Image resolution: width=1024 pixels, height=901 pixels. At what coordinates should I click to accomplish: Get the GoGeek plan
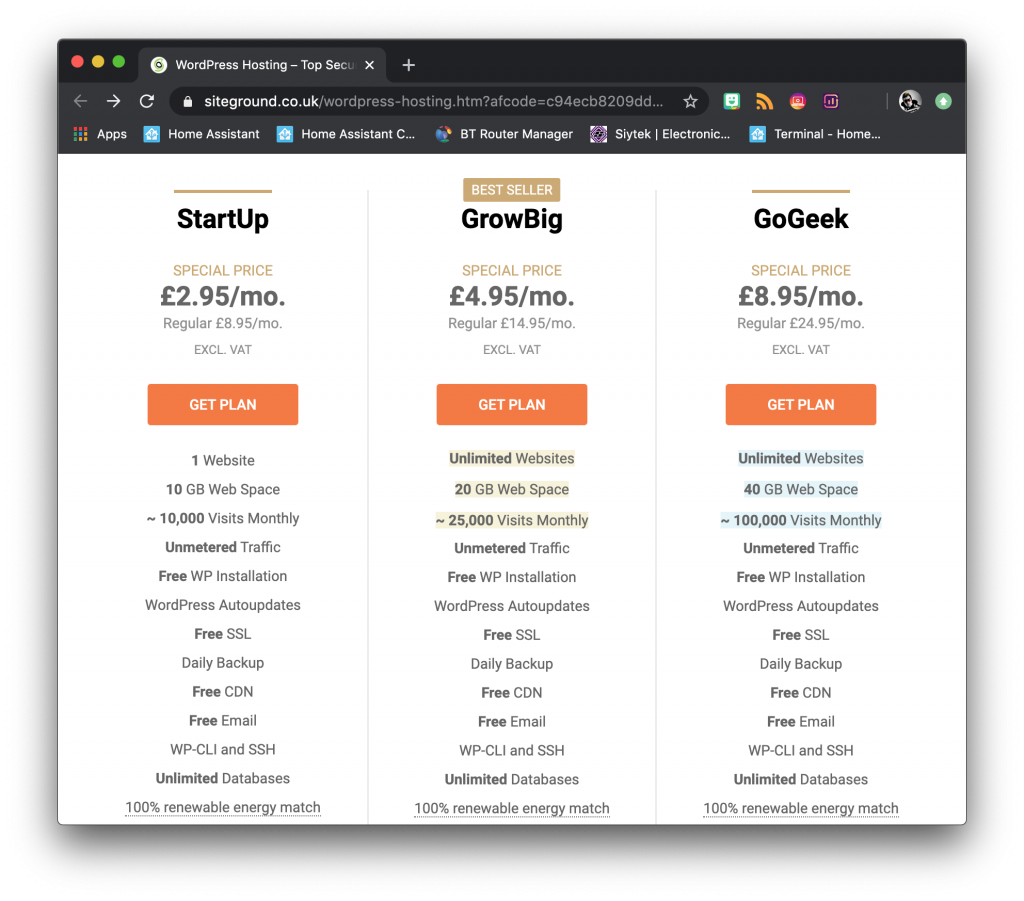(801, 405)
